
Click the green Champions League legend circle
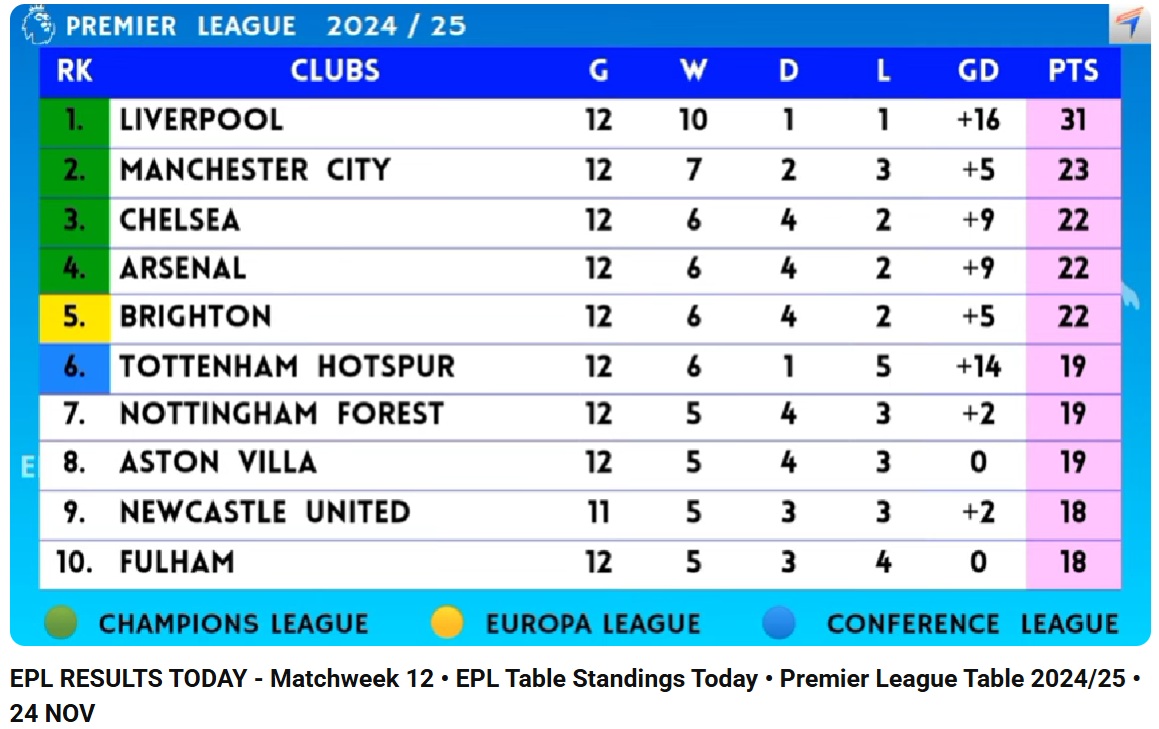pos(61,623)
